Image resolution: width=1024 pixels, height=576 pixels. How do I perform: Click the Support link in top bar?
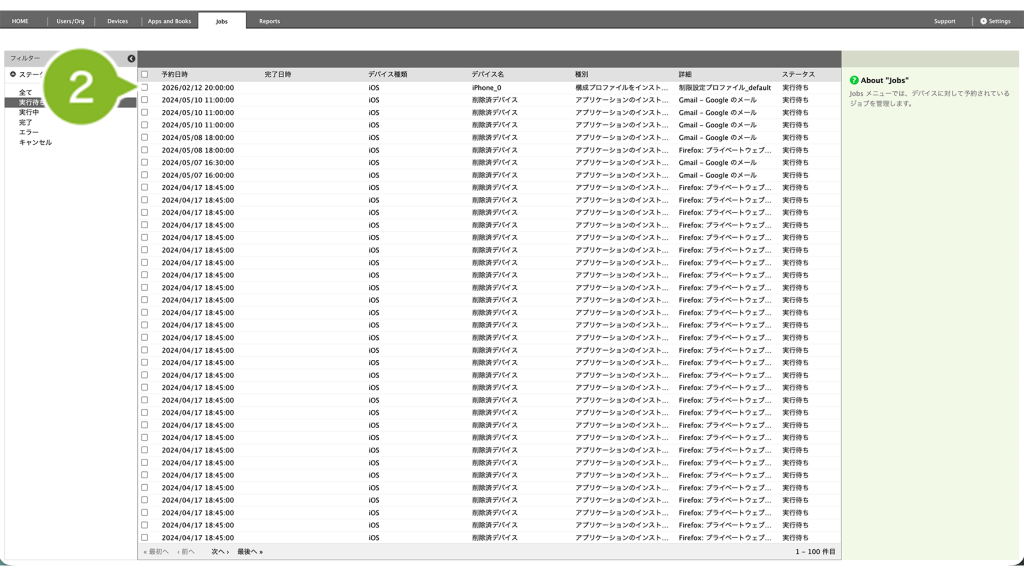click(944, 21)
